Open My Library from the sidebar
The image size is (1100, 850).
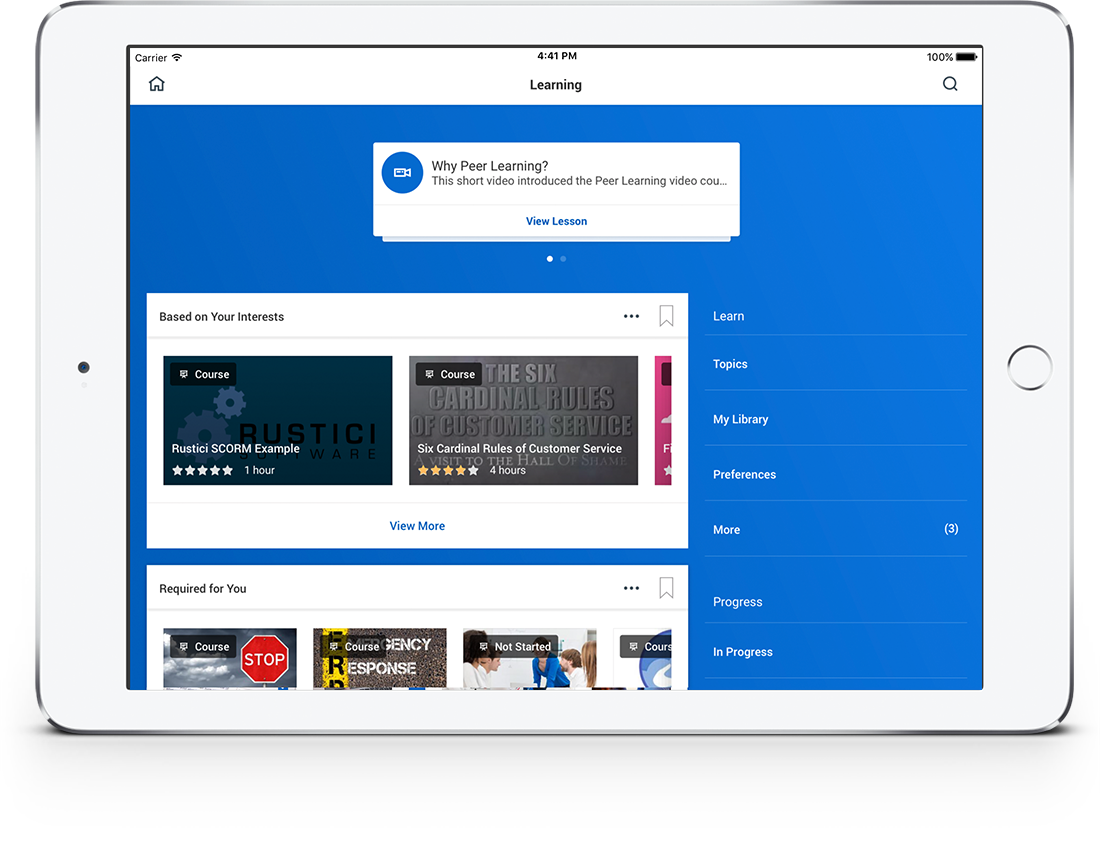[740, 419]
